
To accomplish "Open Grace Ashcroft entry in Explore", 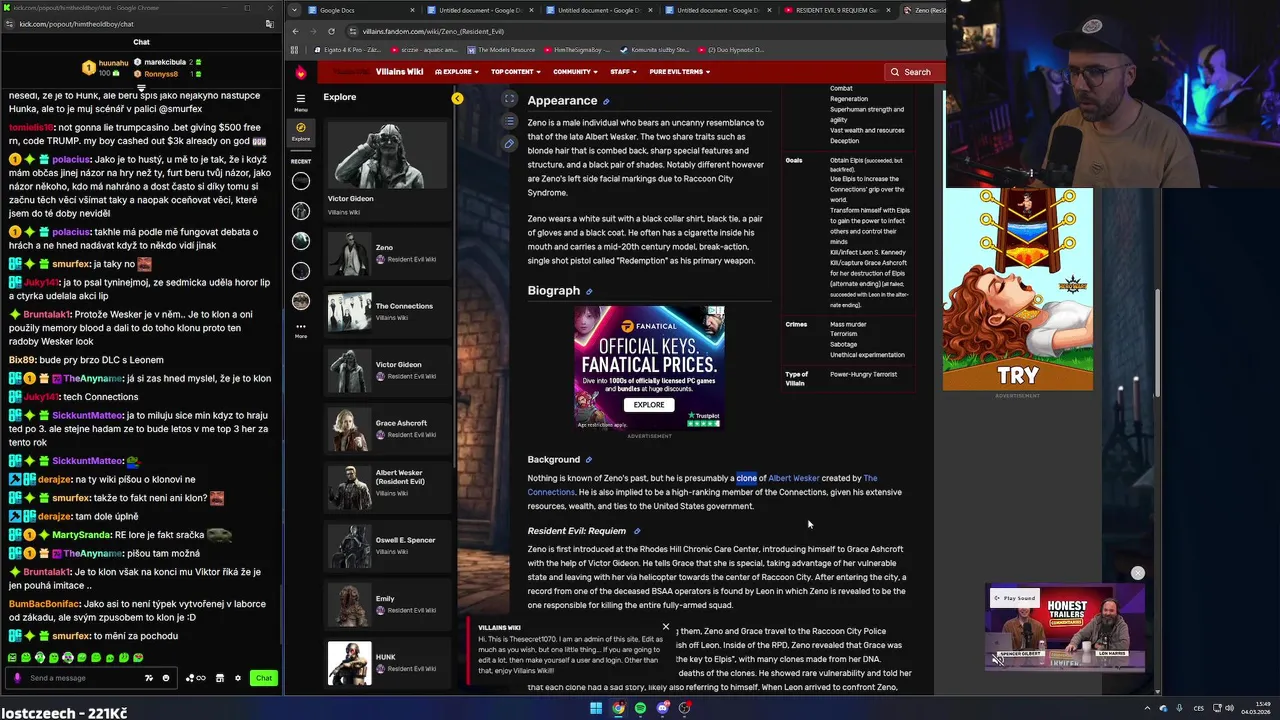I will tap(388, 429).
